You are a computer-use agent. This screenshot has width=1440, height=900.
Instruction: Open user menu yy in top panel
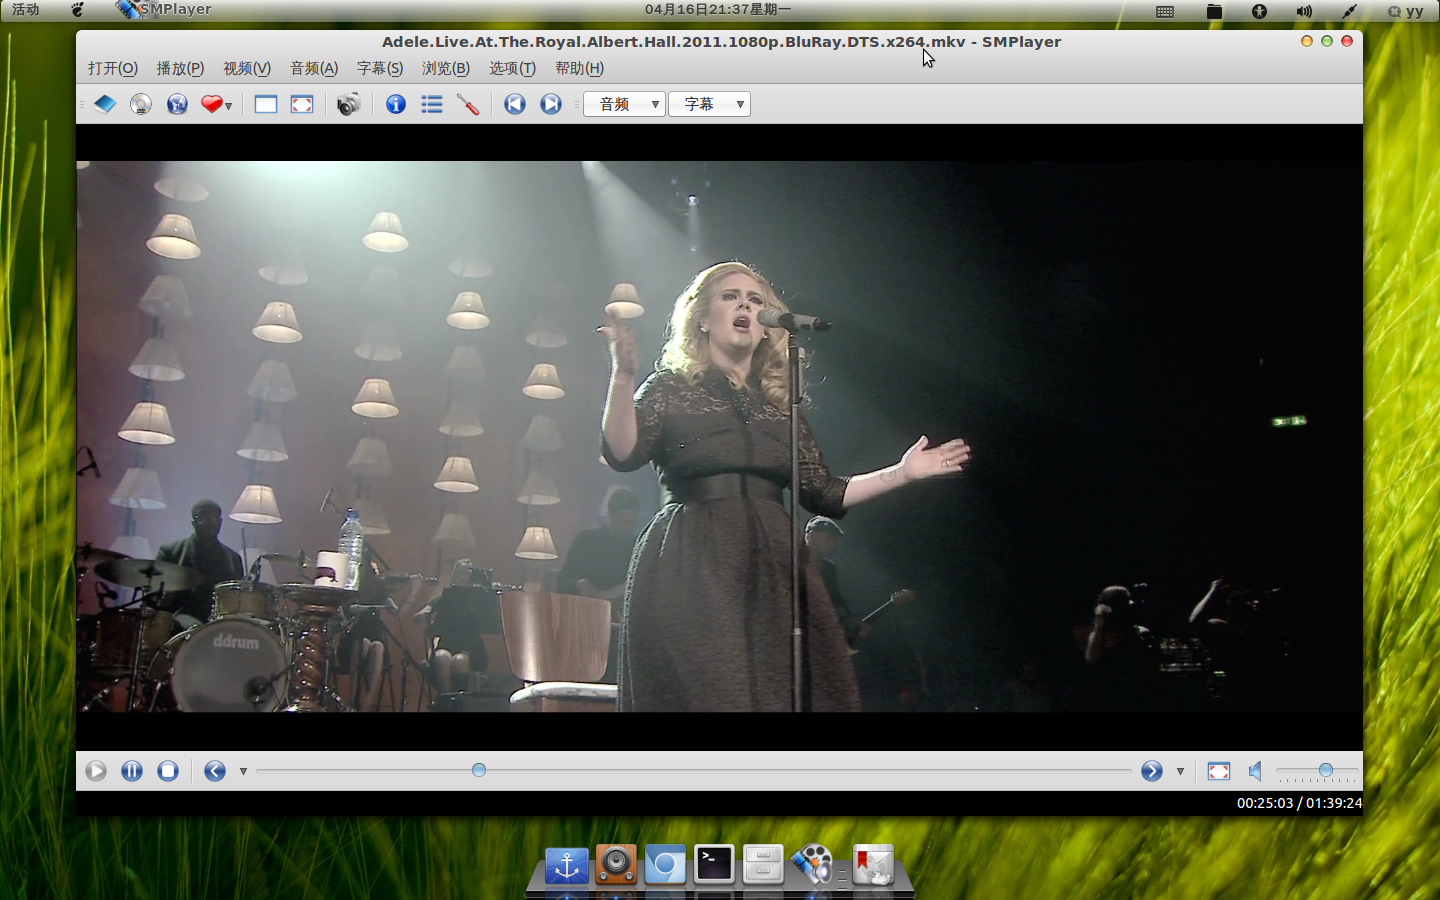(x=1405, y=11)
